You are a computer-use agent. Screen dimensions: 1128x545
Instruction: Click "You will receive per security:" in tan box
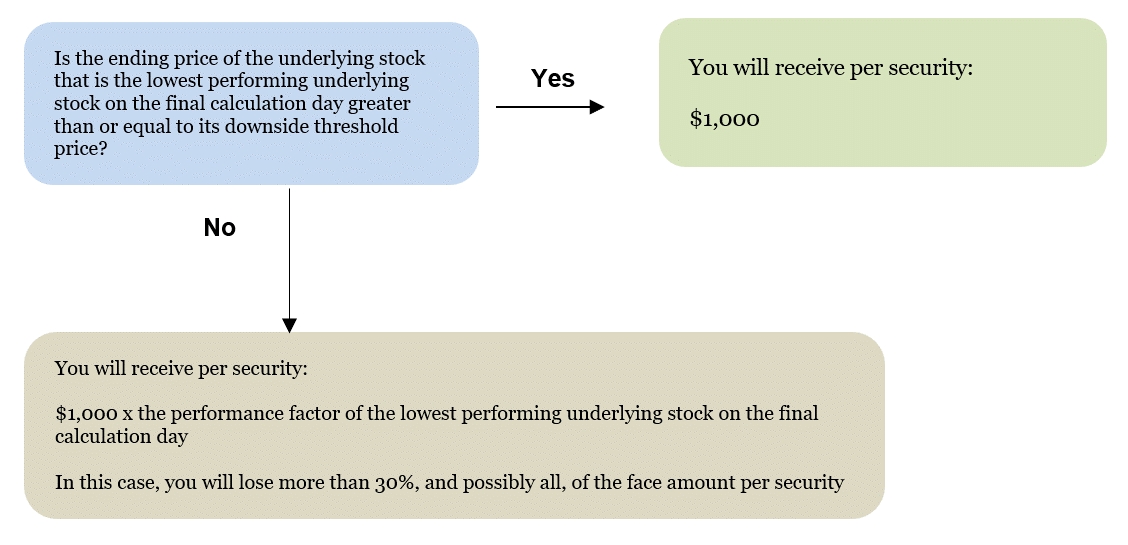click(181, 368)
